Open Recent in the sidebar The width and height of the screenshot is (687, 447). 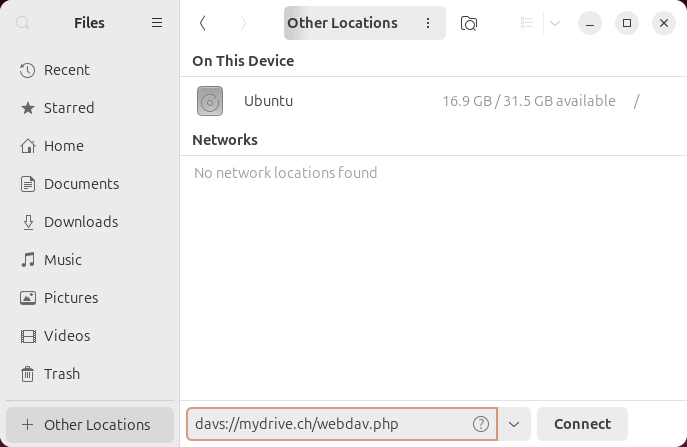coord(90,70)
